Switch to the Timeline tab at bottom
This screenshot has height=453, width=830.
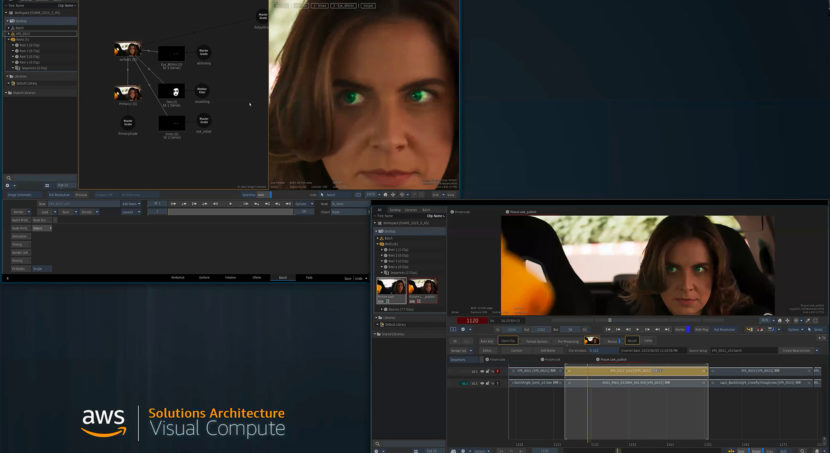(x=230, y=277)
